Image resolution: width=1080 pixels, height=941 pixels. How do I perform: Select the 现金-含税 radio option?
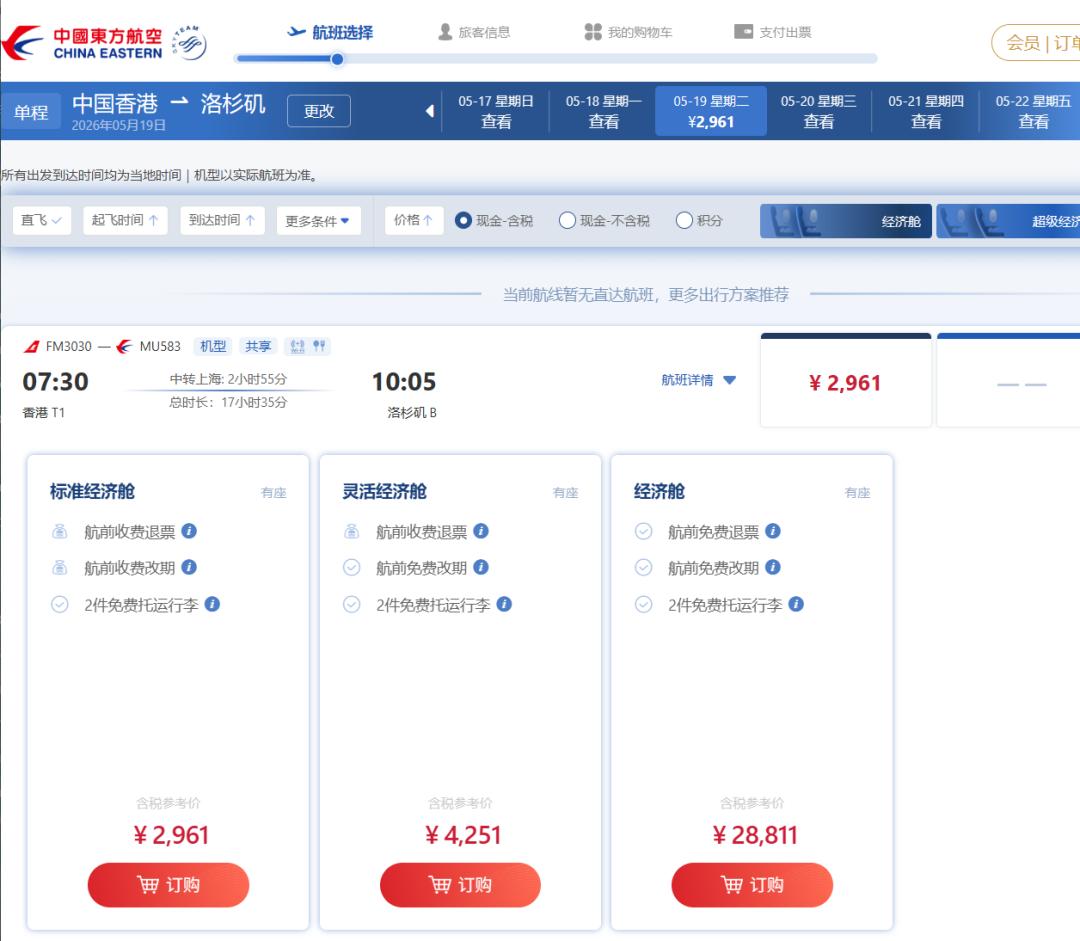pyautogui.click(x=463, y=220)
